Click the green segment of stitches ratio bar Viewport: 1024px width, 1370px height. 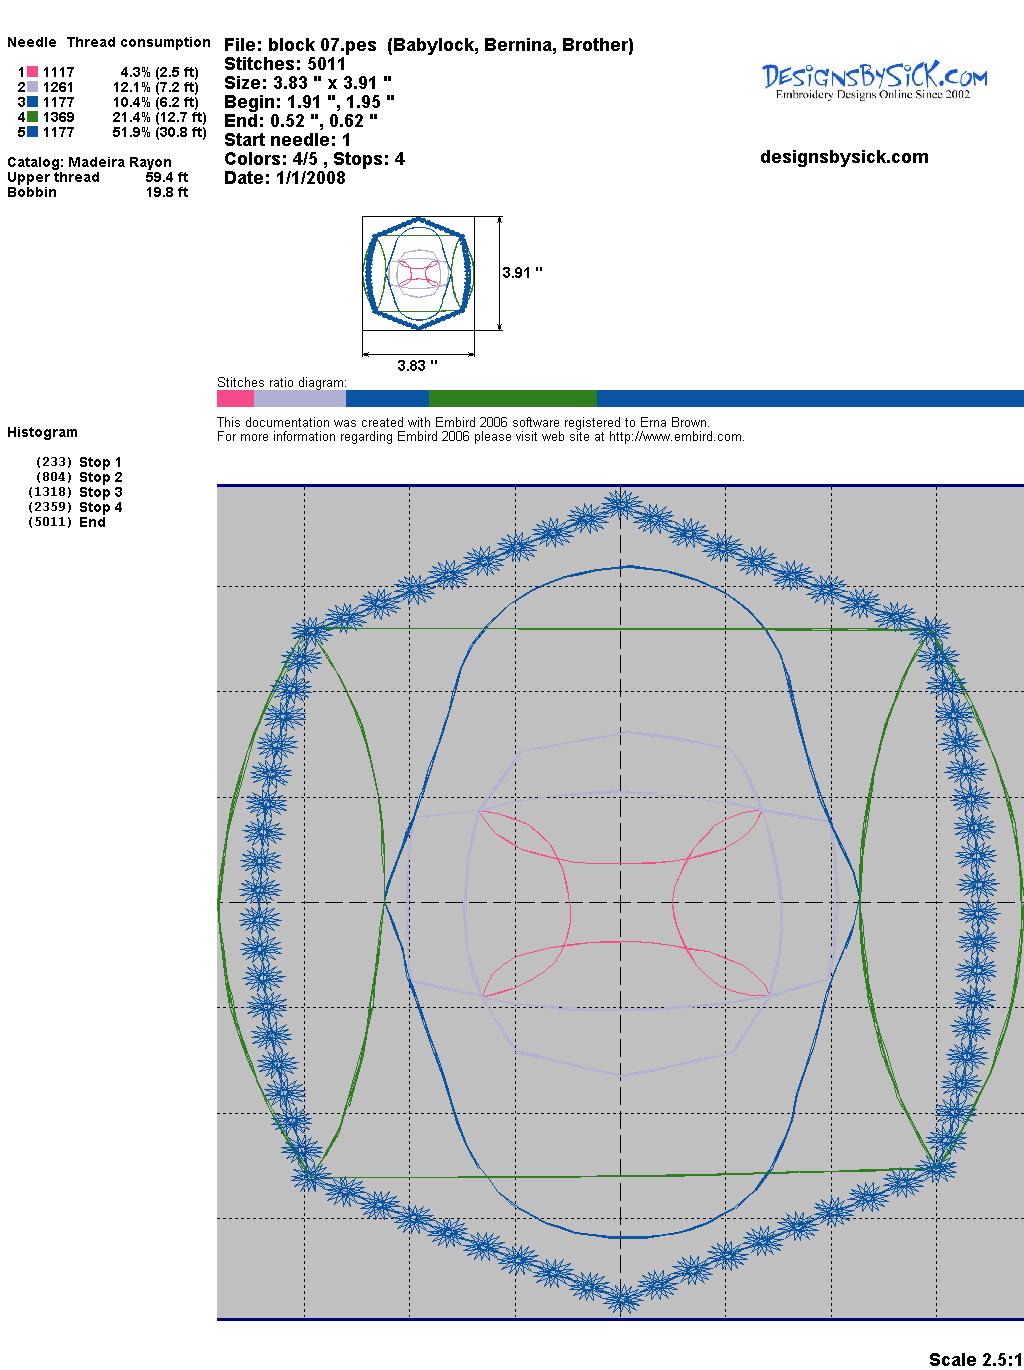512,399
